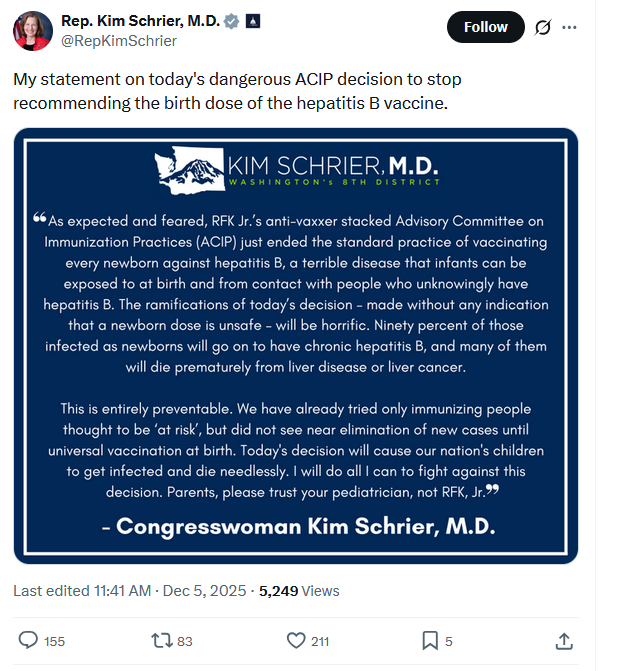Follow Rep. Kim Schrier
Image resolution: width=623 pixels, height=671 pixels.
485,27
